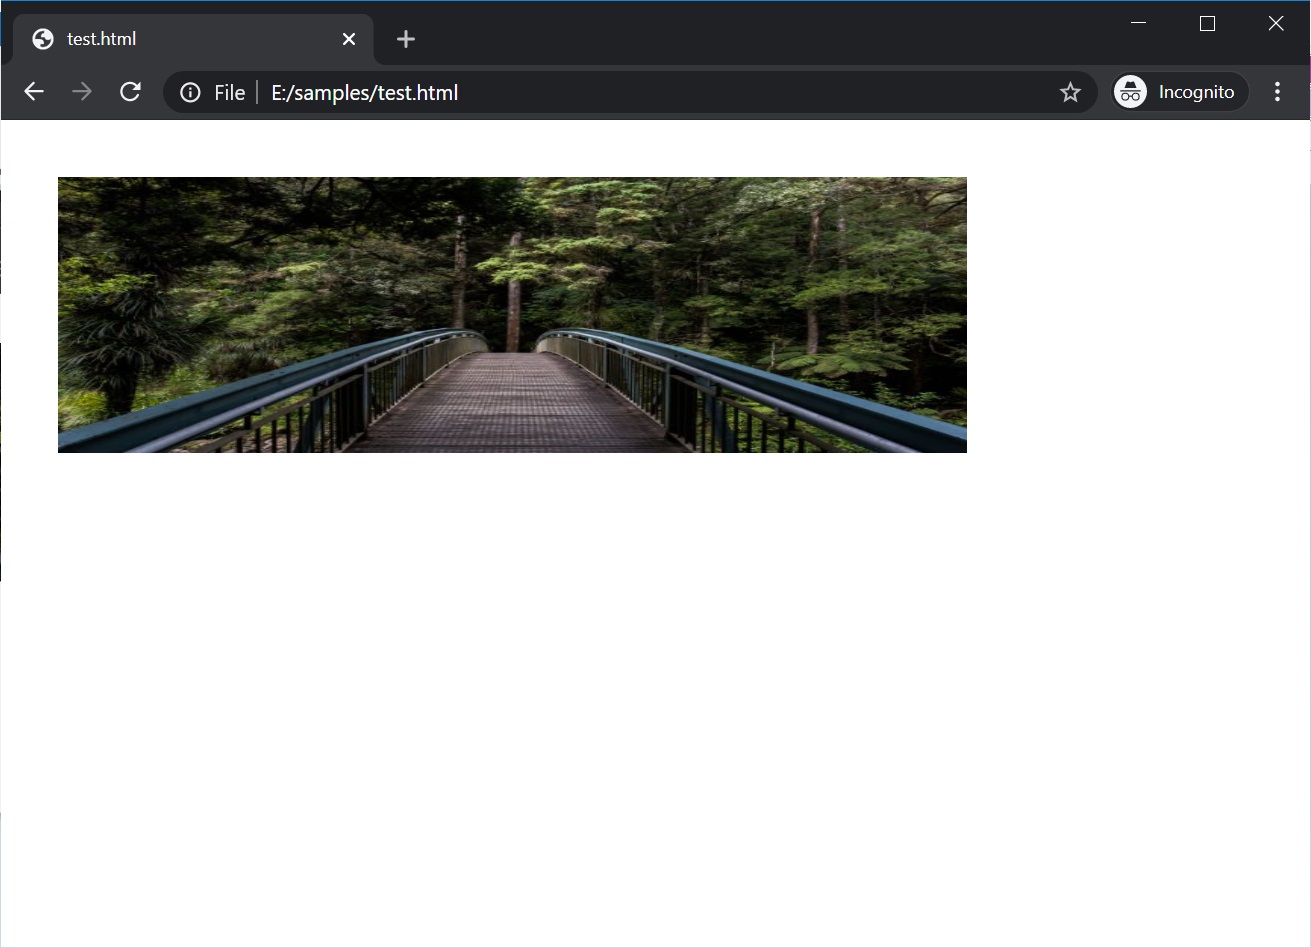Click the globe favicon on the test.html tab
The image size is (1311, 948).
pyautogui.click(x=41, y=38)
